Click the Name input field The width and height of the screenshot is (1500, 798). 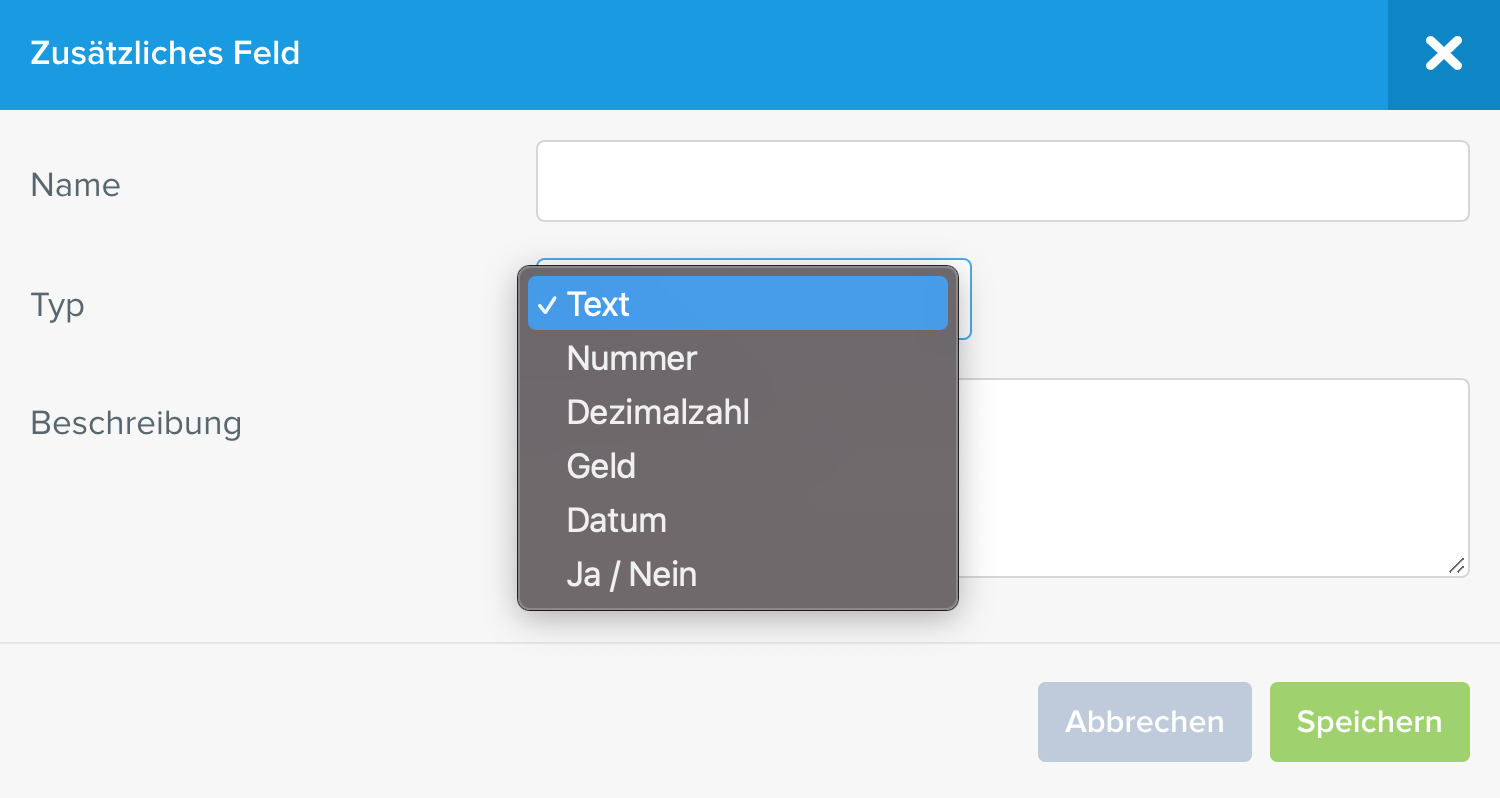tap(1003, 181)
